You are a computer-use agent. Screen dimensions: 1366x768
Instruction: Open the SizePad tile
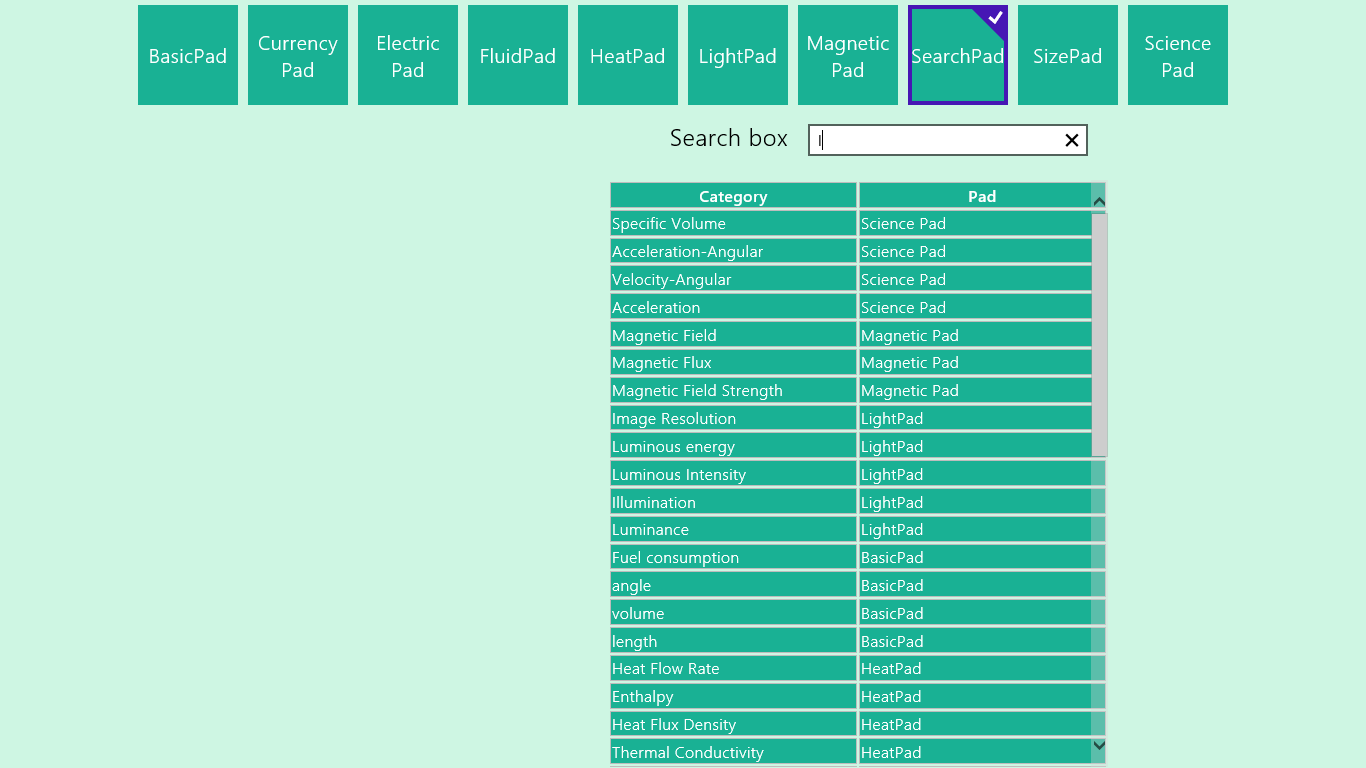pyautogui.click(x=1068, y=55)
